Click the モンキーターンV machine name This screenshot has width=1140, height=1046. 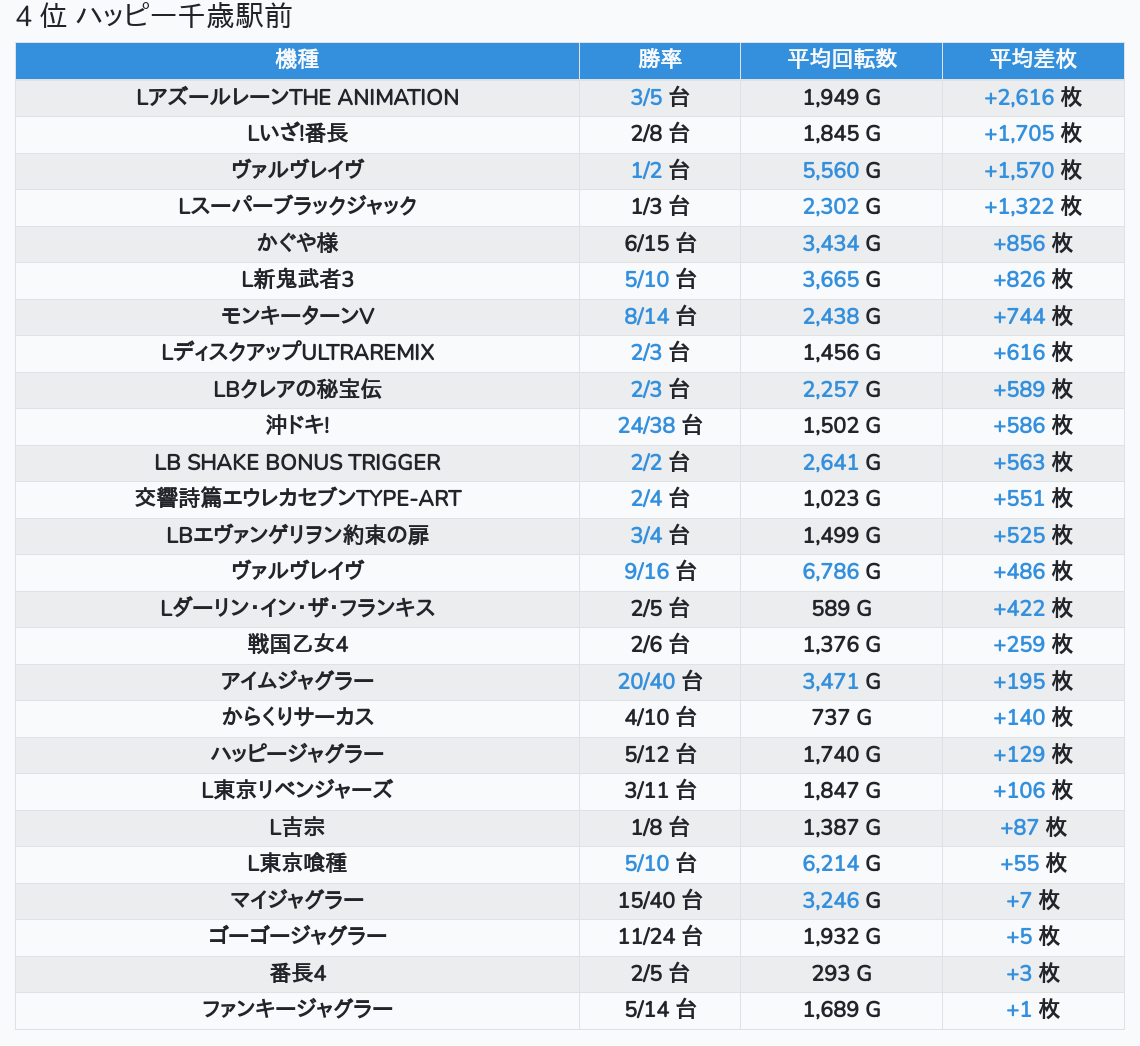pos(297,316)
